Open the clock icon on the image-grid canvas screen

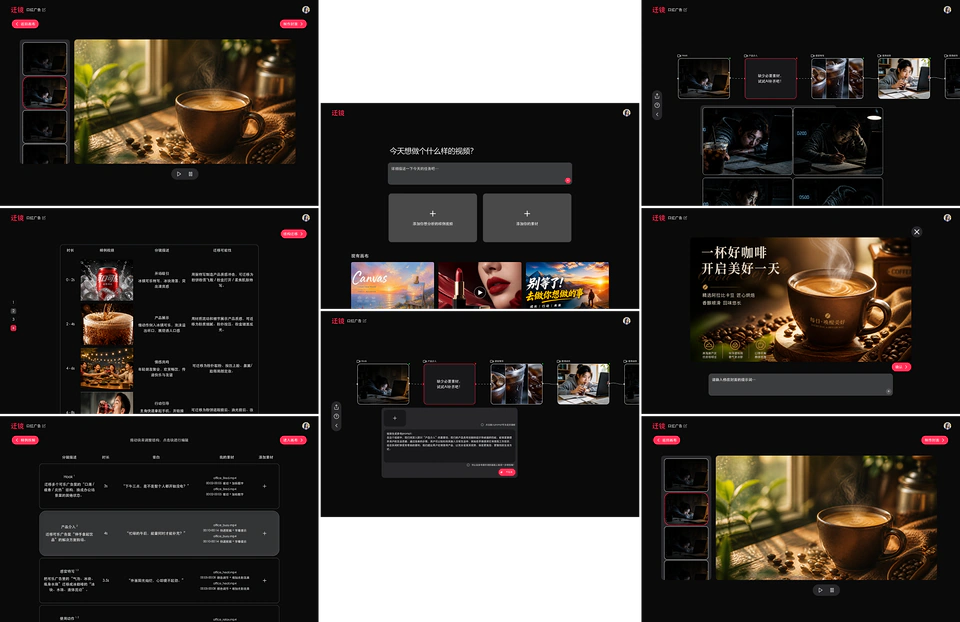(x=657, y=105)
